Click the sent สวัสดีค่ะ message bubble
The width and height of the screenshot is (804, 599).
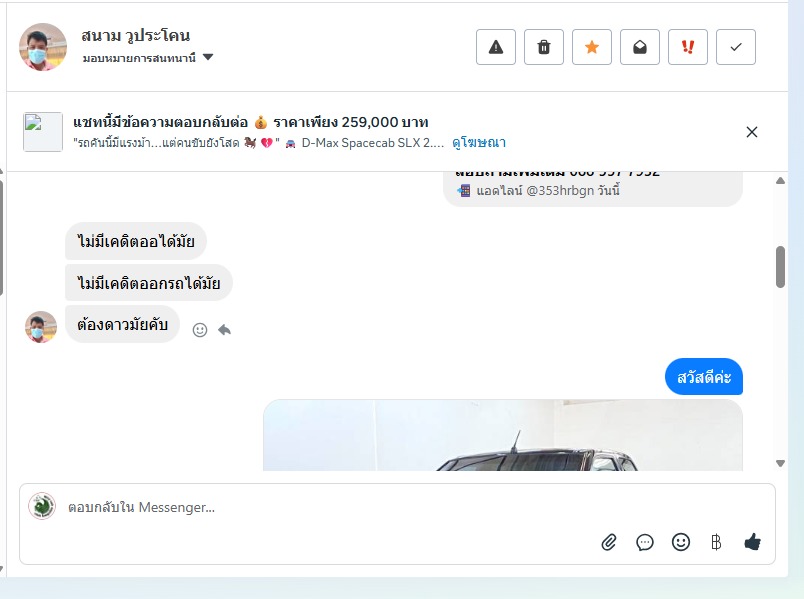[704, 377]
